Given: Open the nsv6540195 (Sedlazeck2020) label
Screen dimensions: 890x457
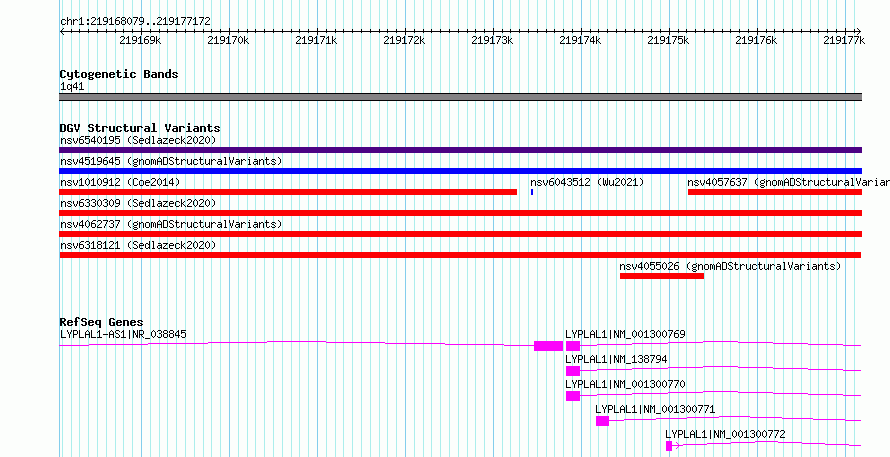Looking at the screenshot, I should (138, 140).
